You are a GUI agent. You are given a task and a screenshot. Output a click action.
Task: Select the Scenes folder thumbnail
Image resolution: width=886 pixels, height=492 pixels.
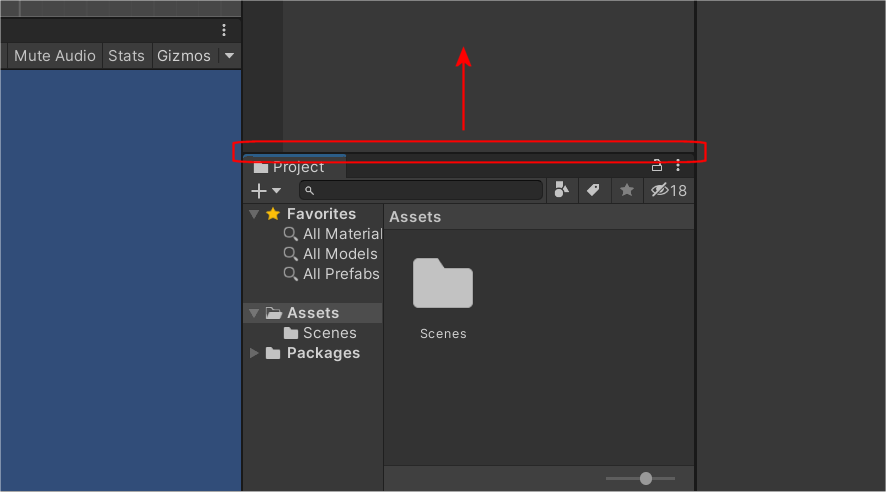[x=443, y=283]
